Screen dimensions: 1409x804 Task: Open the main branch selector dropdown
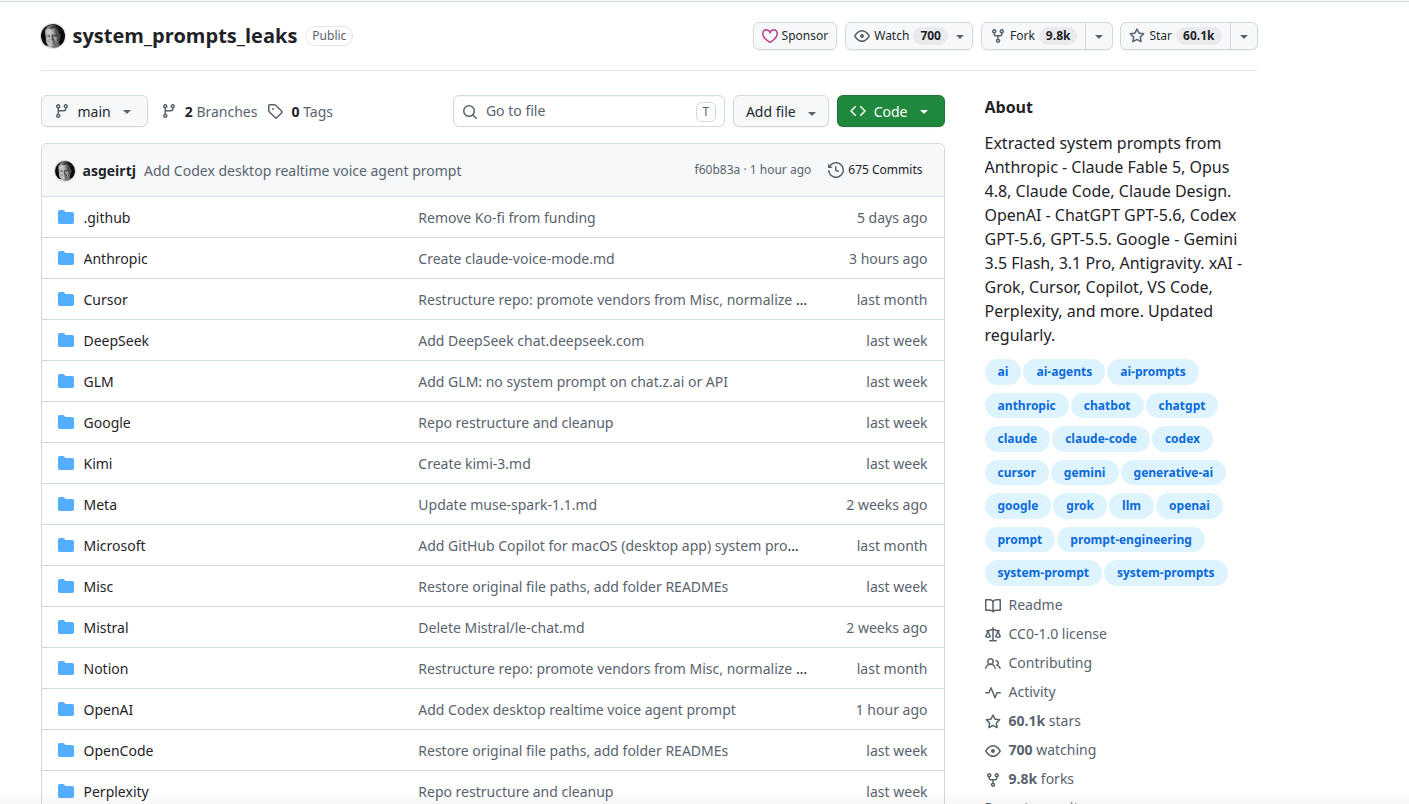coord(94,111)
